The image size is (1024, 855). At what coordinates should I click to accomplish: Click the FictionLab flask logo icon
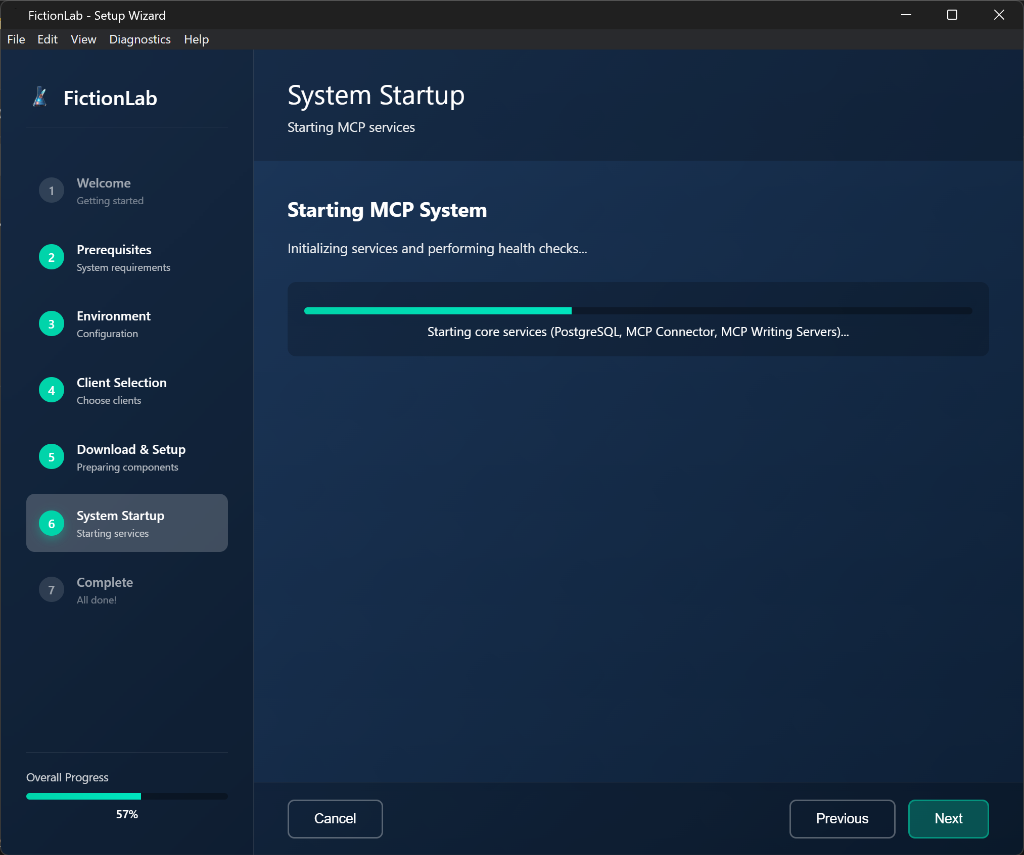point(40,97)
